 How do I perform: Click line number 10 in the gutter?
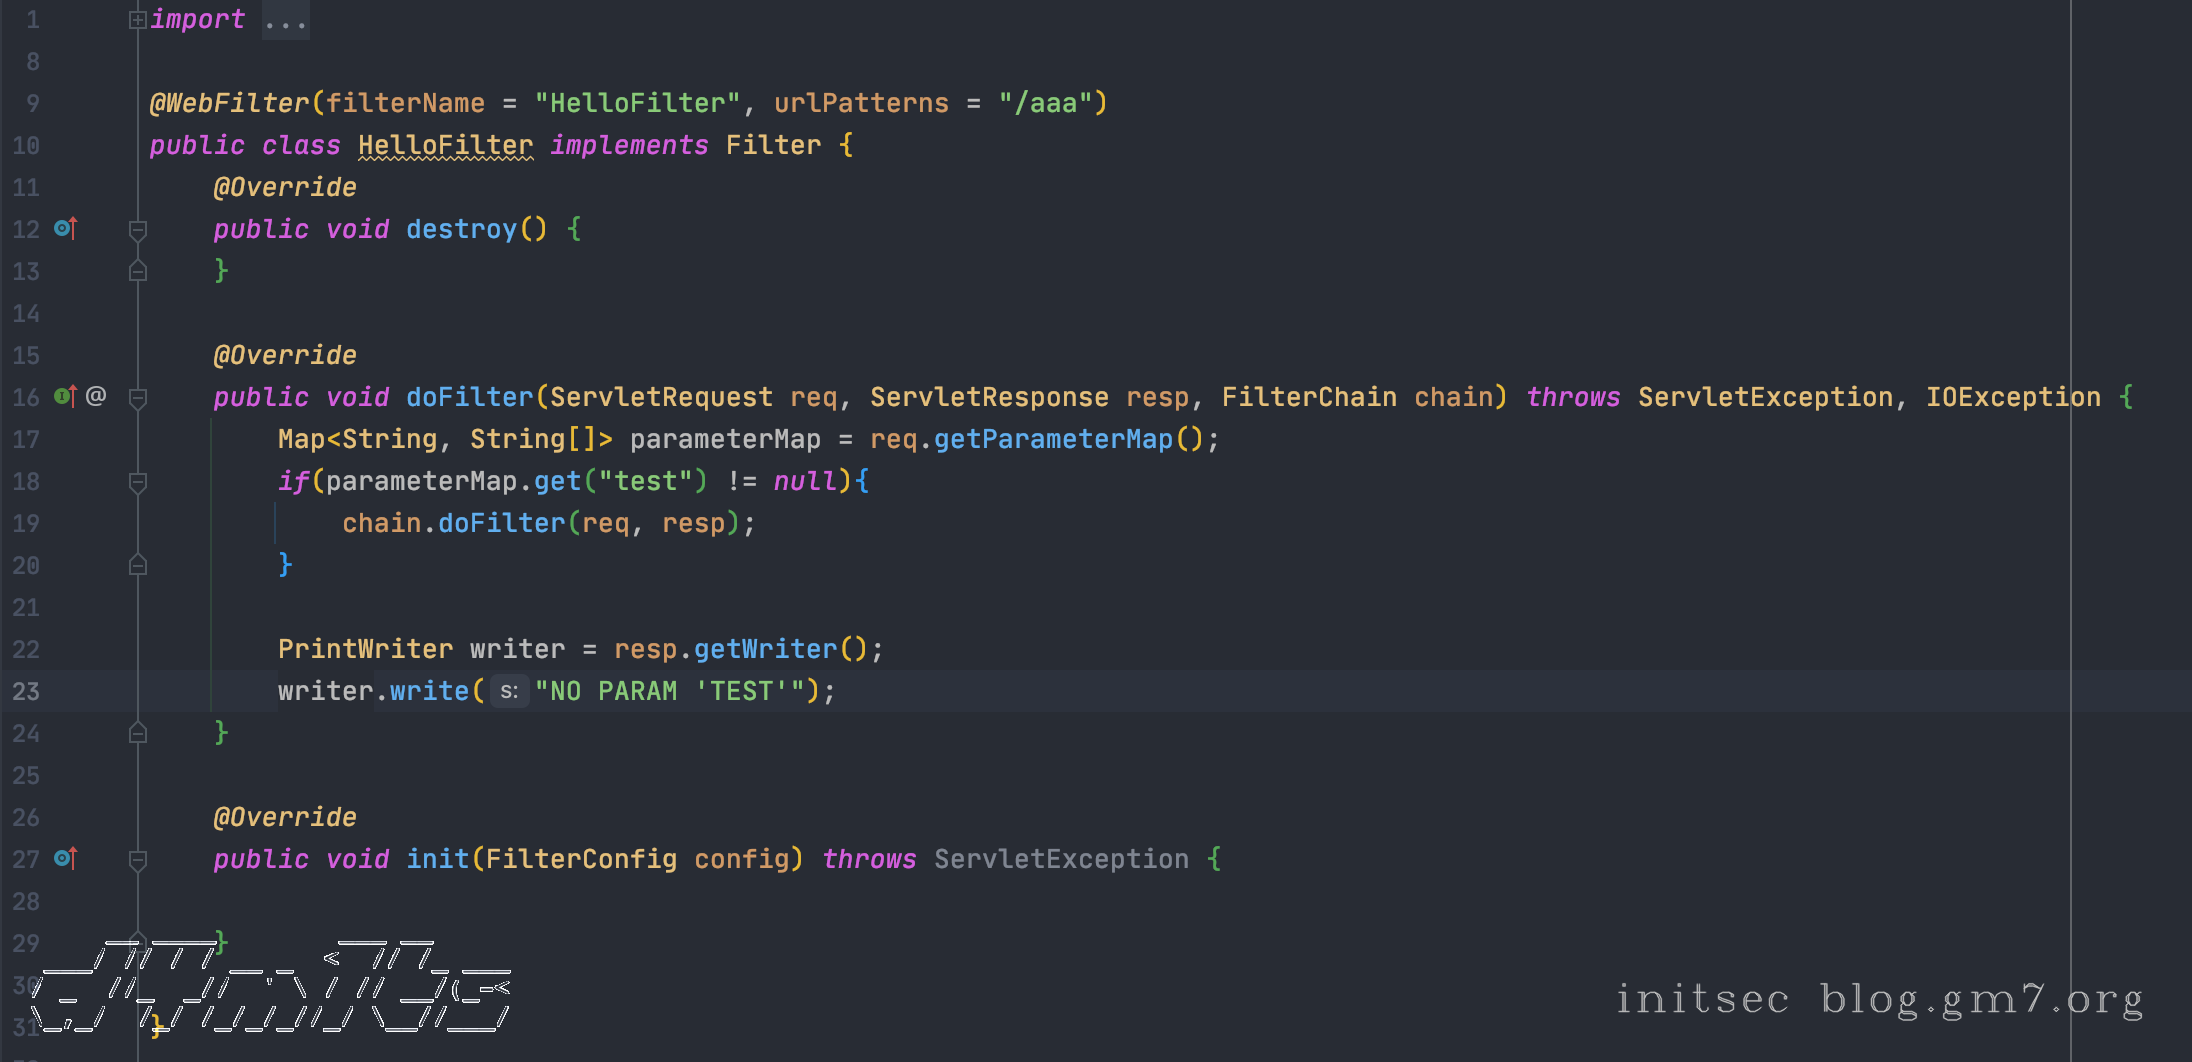pos(26,146)
